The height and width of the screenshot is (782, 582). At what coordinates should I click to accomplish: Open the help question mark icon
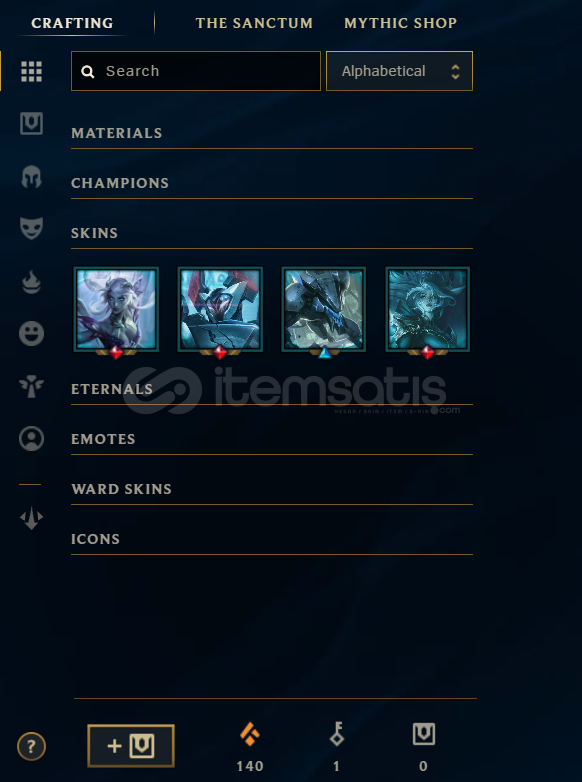[x=31, y=747]
